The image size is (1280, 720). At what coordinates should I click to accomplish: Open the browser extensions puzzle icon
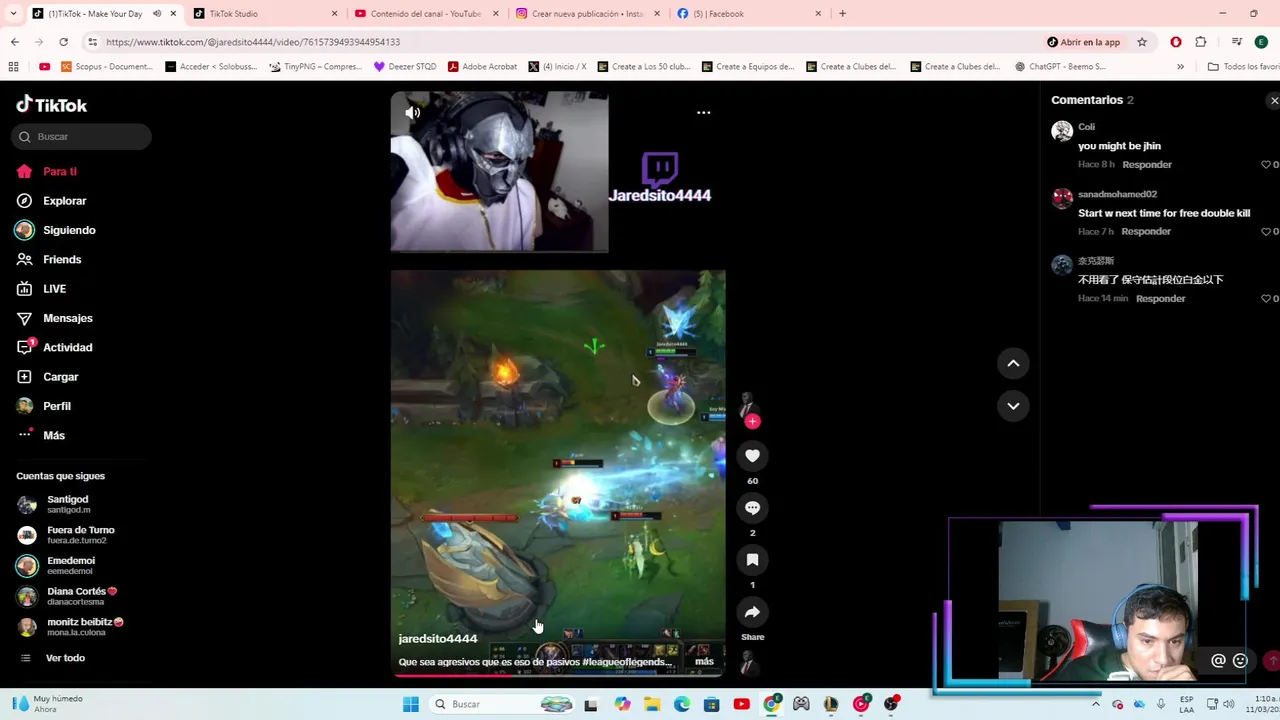point(1200,42)
